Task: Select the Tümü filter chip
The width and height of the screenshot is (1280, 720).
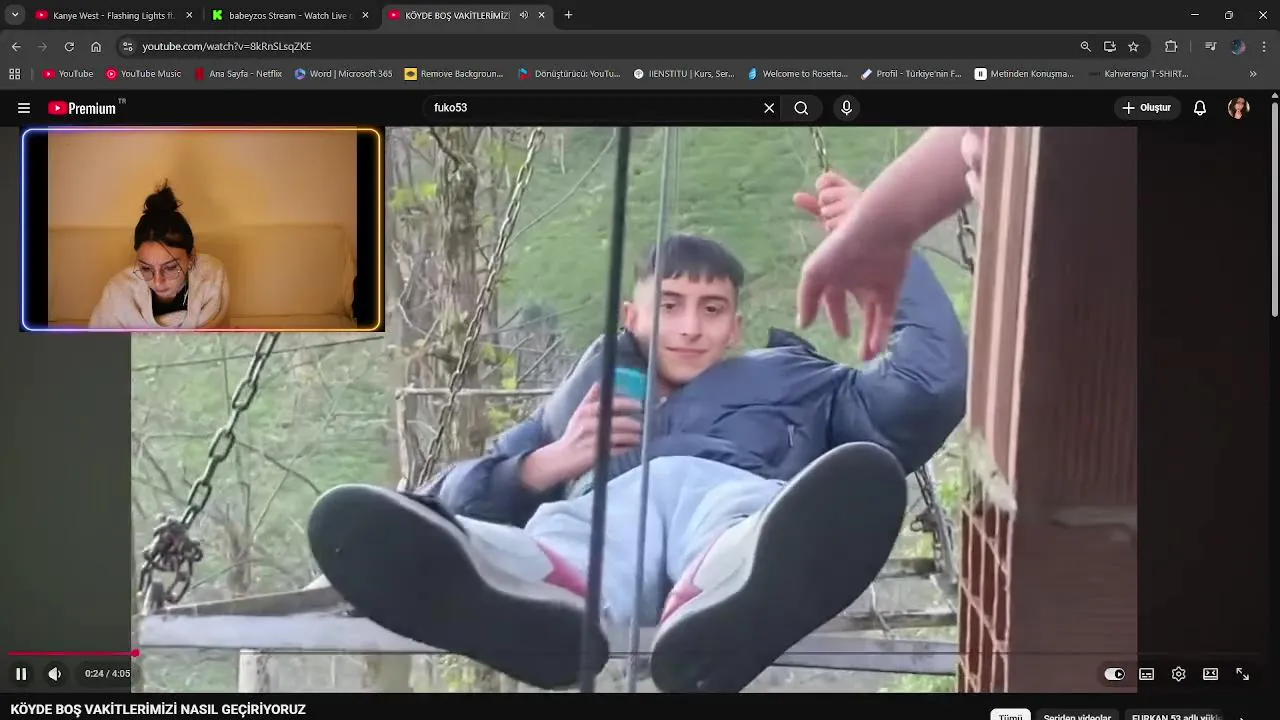Action: (1010, 716)
